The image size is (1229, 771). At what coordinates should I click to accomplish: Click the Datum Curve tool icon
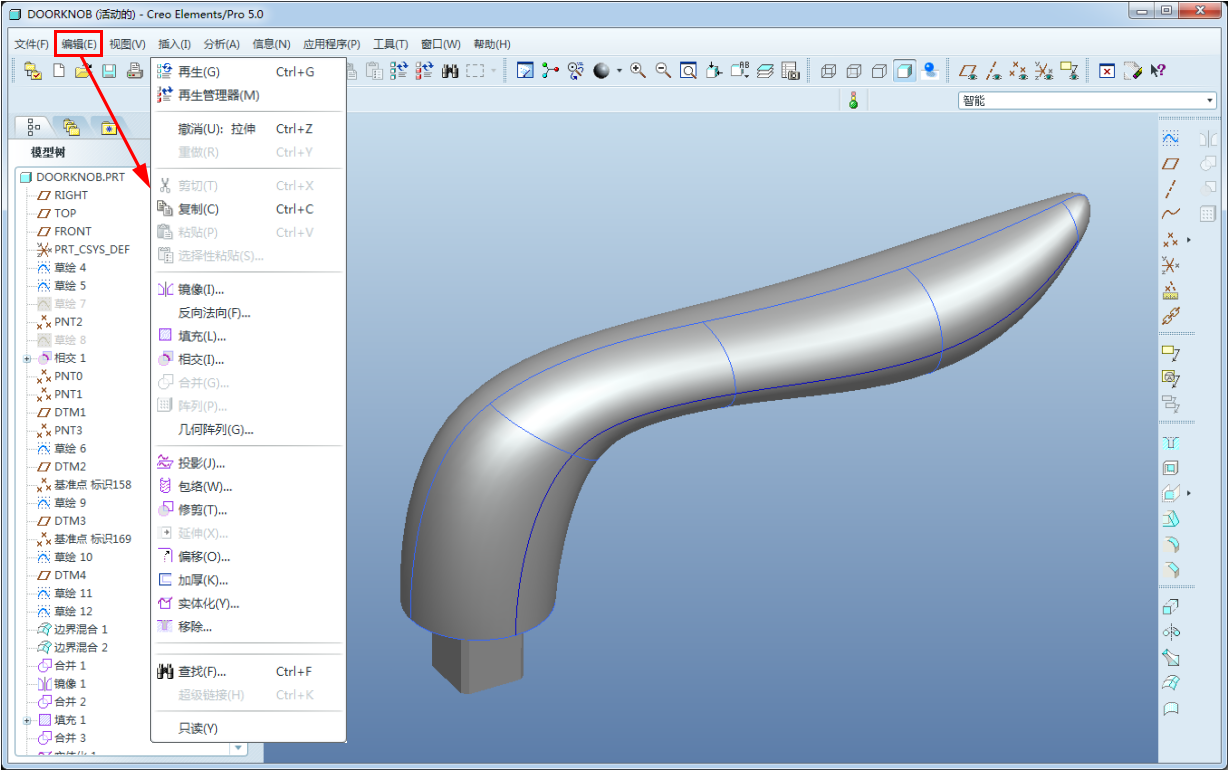pyautogui.click(x=1171, y=214)
